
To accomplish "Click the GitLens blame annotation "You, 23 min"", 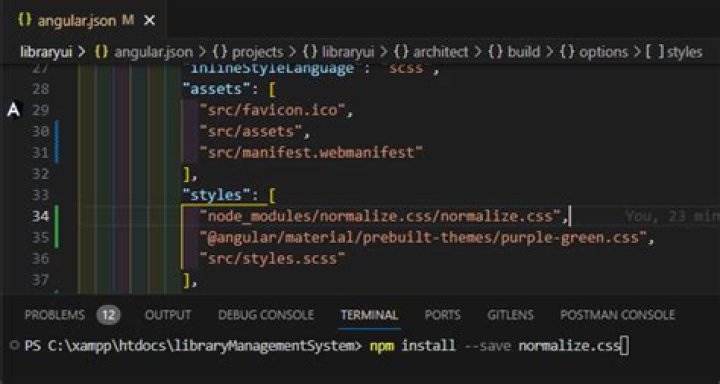I will (x=672, y=216).
